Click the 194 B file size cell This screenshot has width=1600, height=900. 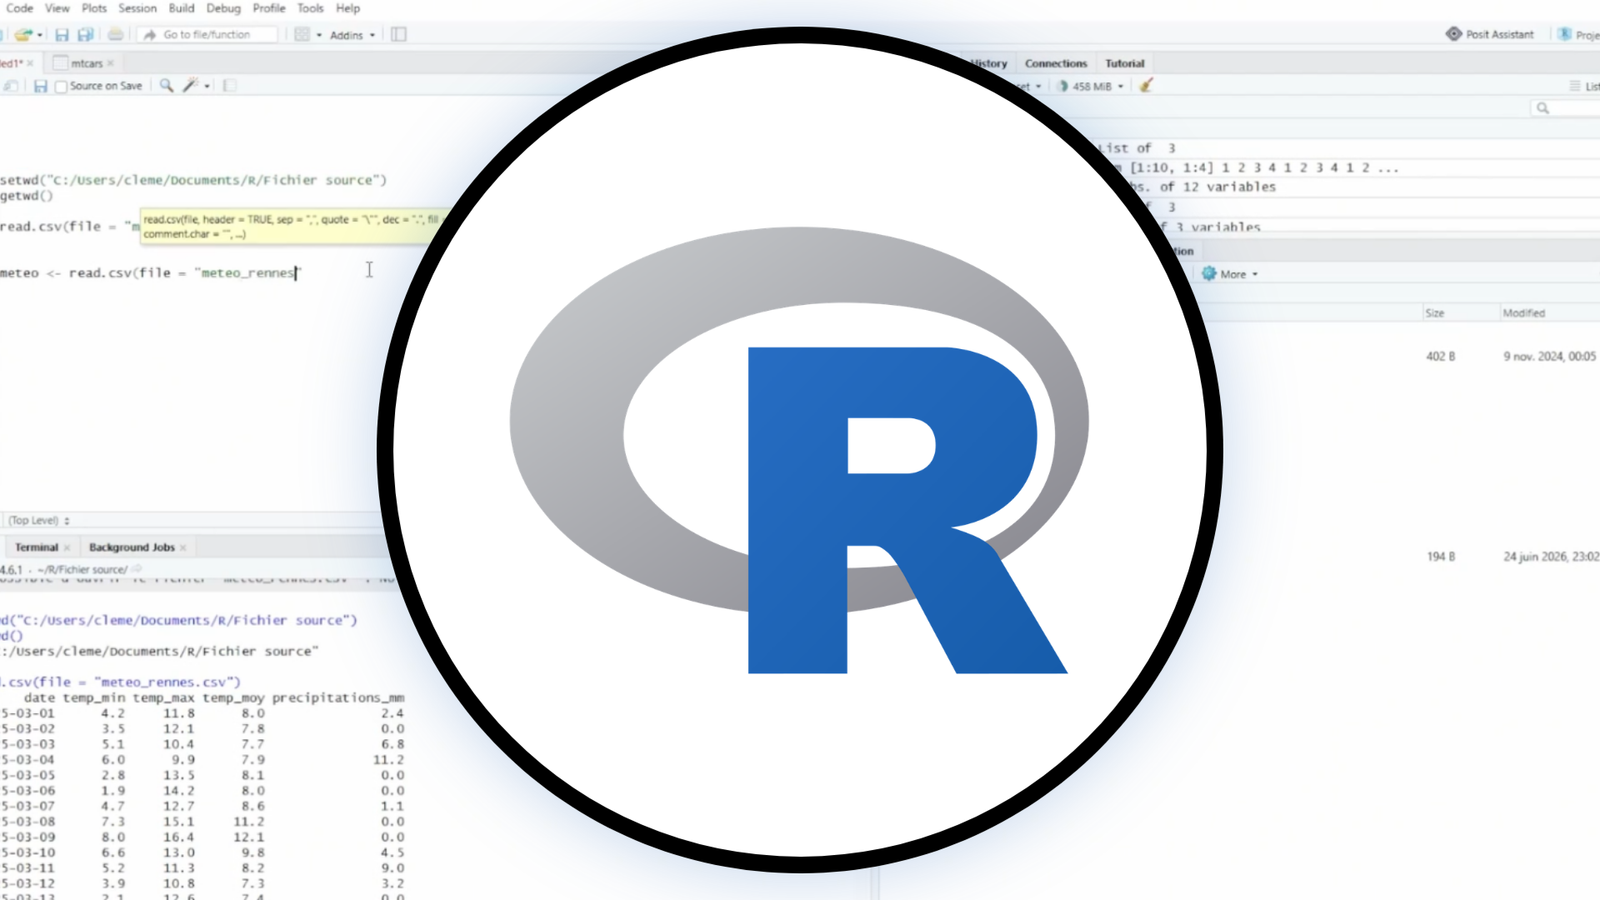1440,556
